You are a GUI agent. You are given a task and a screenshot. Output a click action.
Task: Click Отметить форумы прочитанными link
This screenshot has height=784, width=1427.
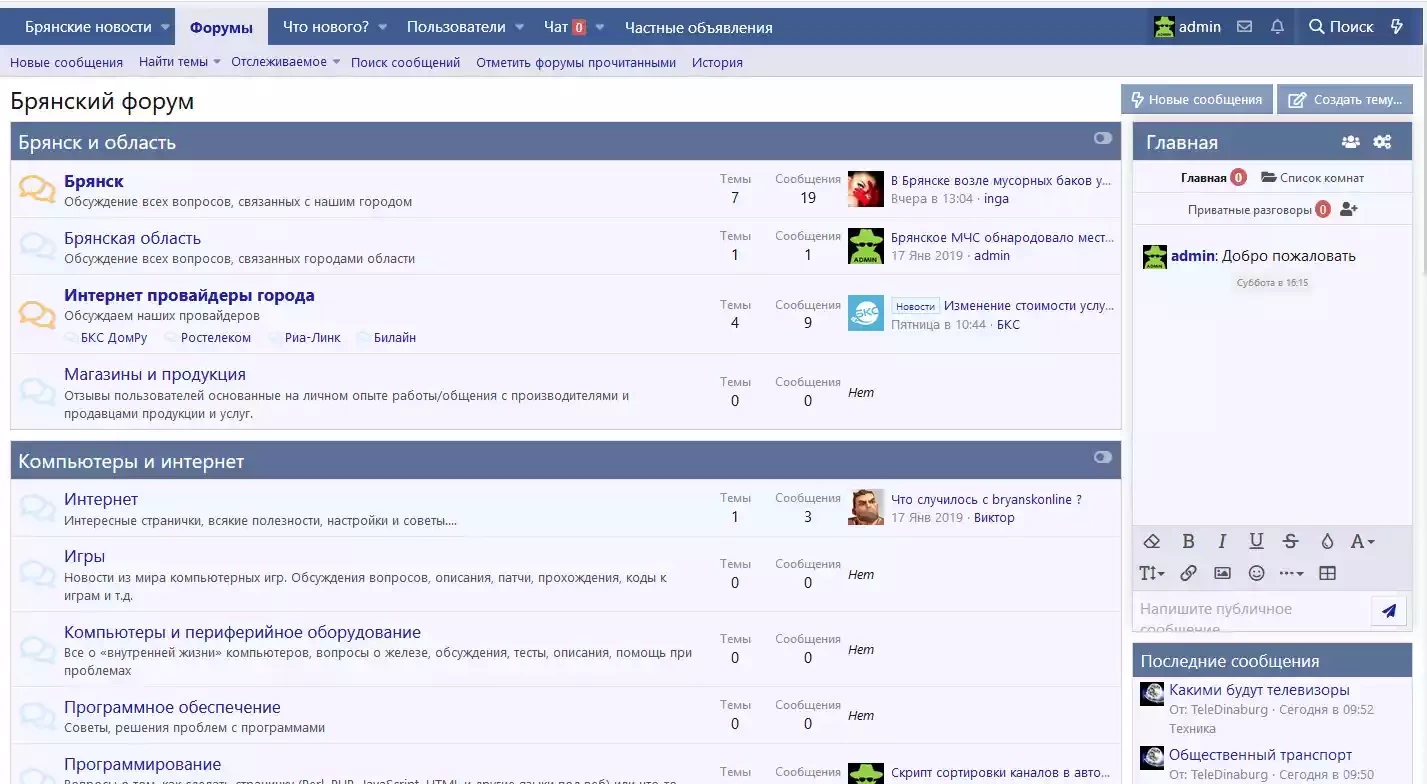[x=576, y=62]
